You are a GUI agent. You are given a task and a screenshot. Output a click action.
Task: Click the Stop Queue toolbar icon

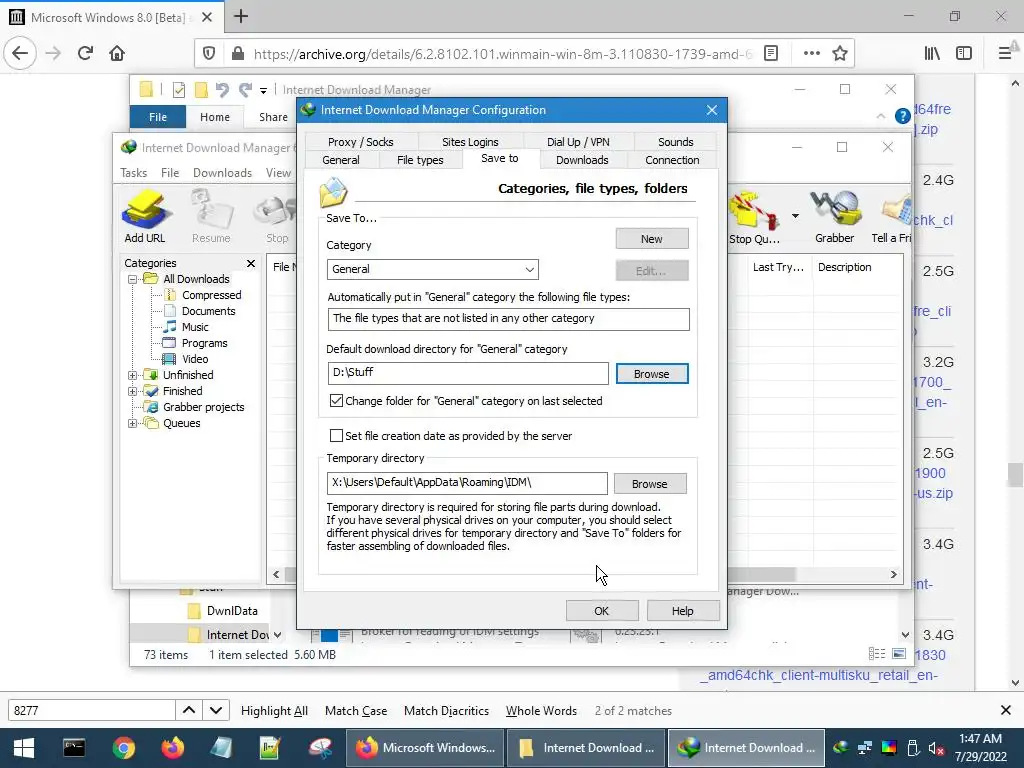tap(755, 217)
